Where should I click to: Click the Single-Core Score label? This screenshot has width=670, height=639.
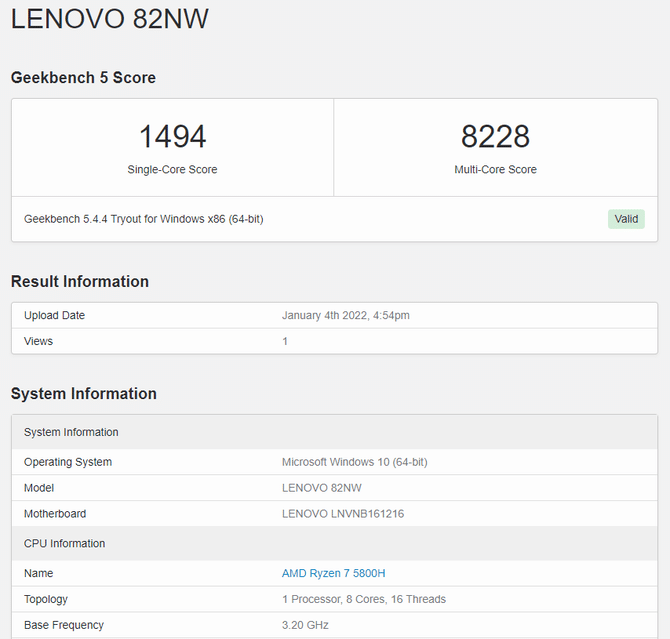(172, 169)
